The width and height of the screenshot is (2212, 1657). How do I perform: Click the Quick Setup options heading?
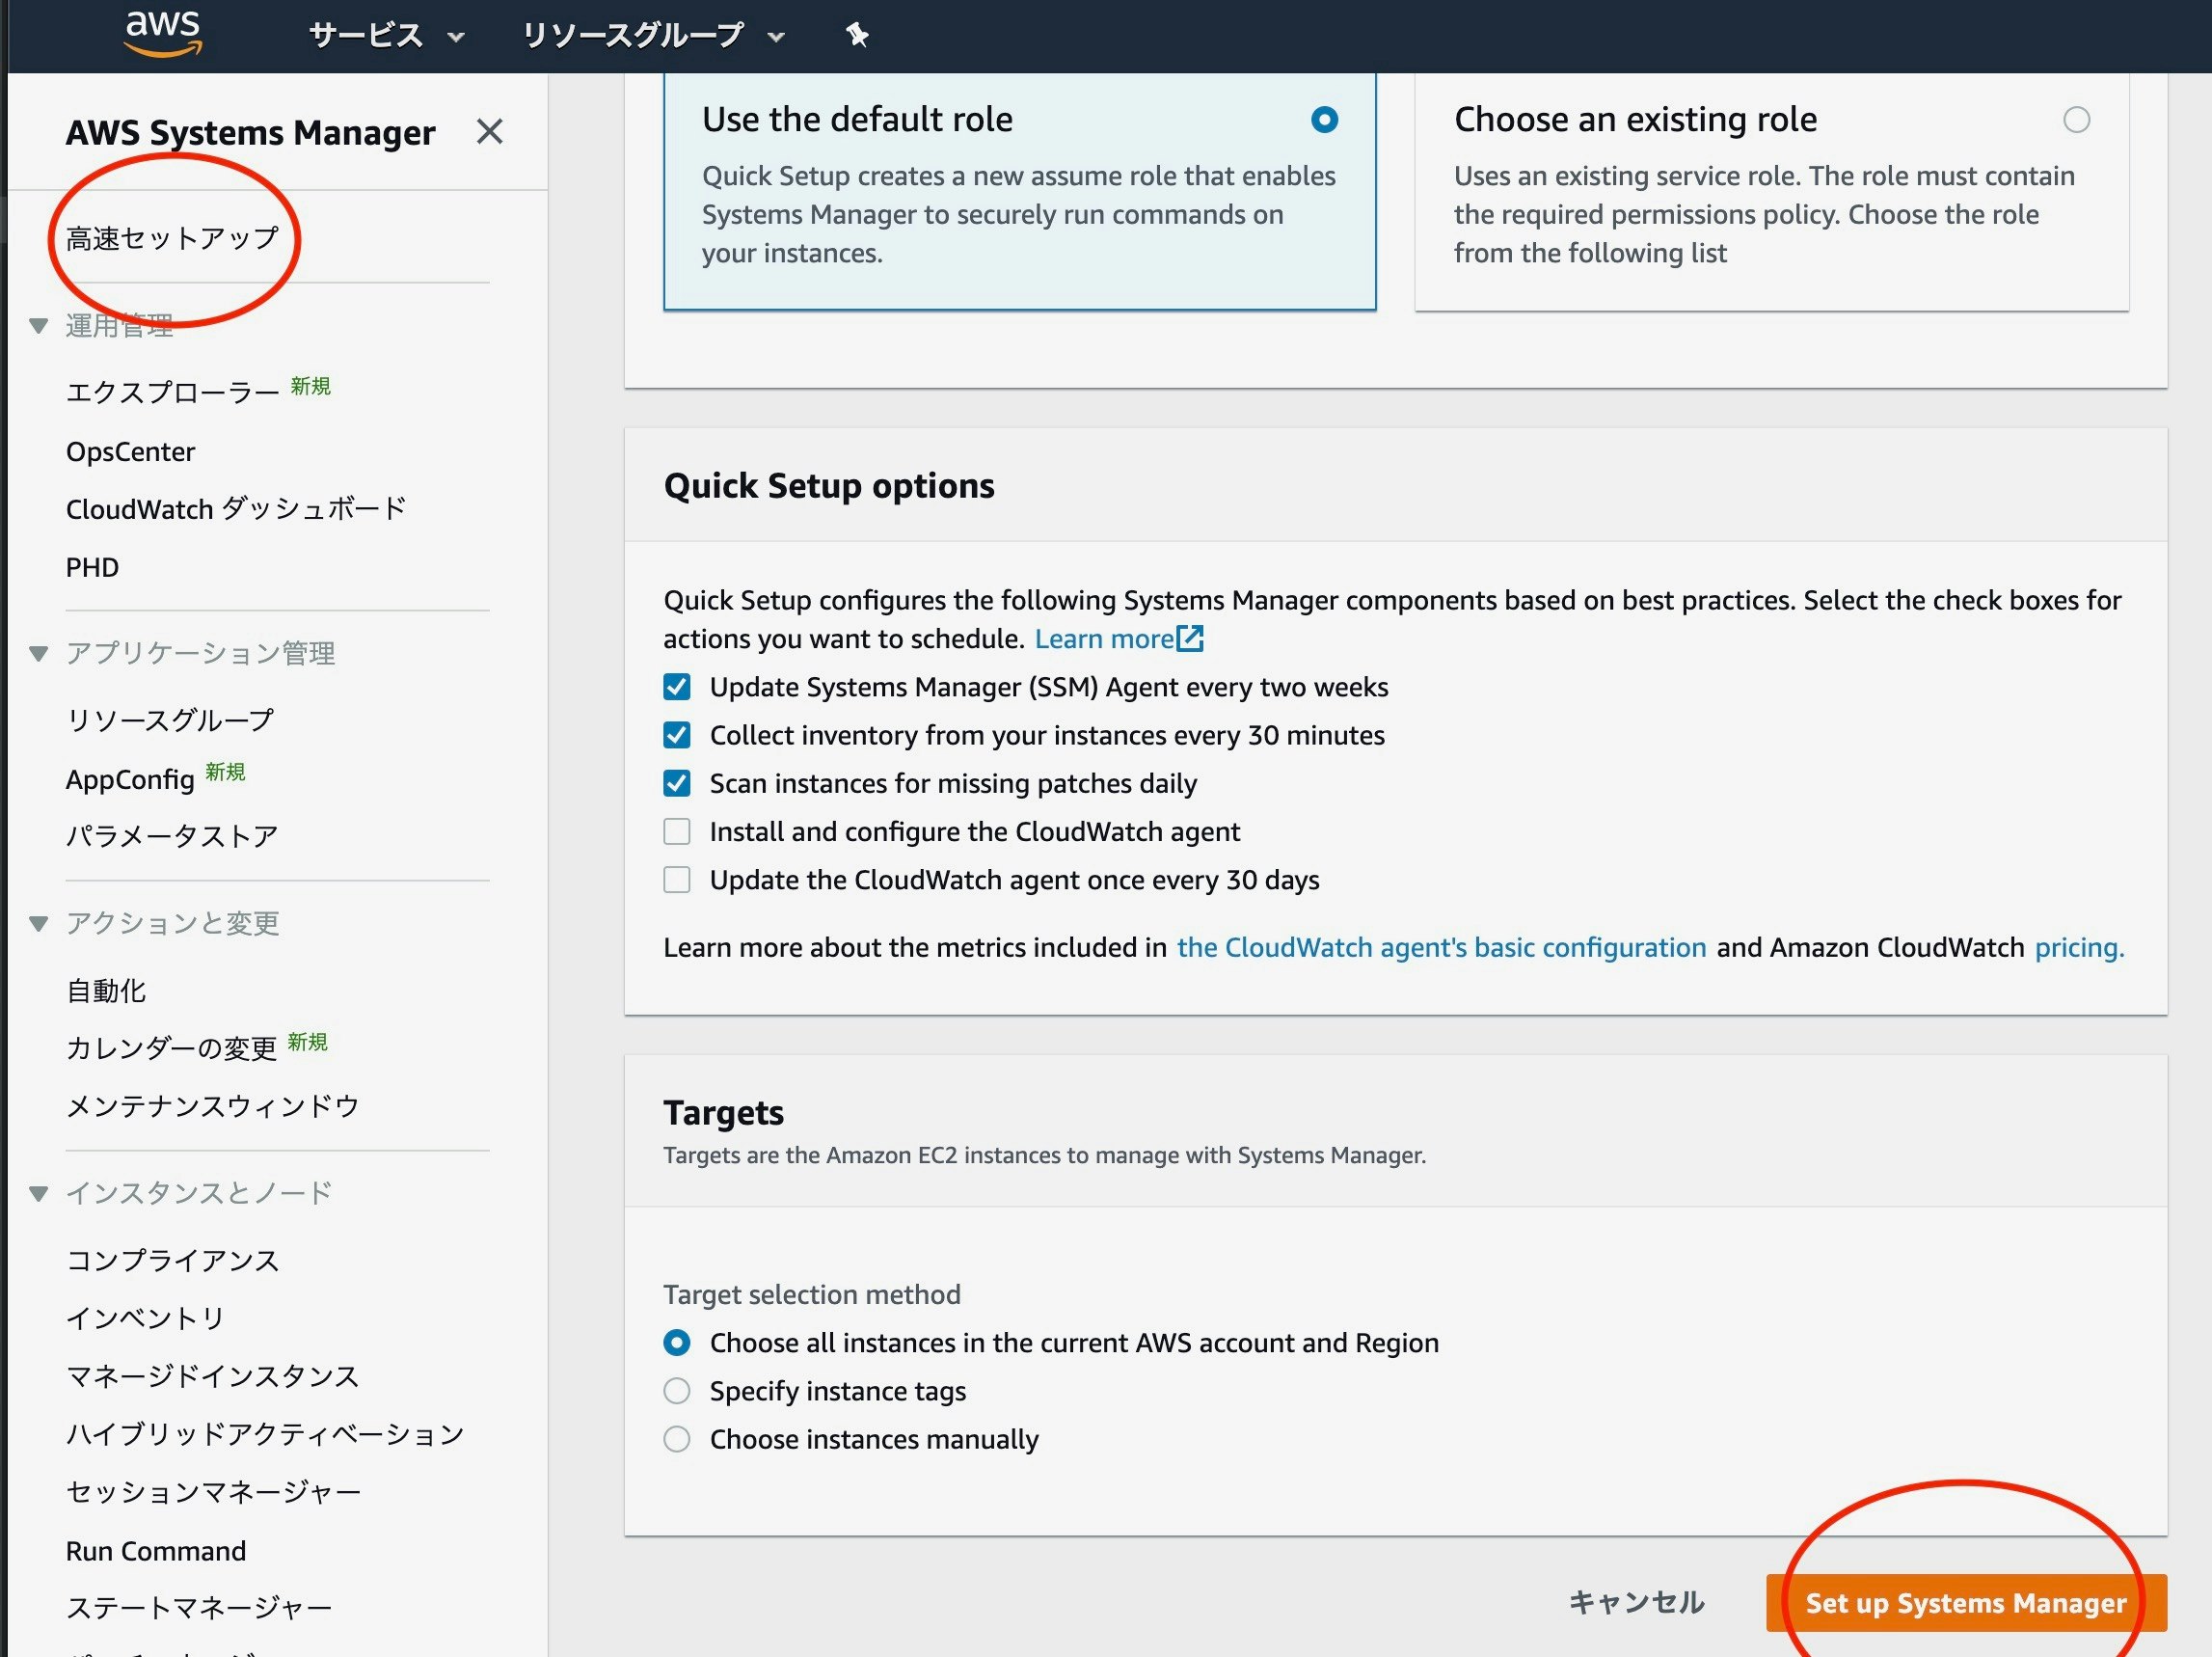829,485
